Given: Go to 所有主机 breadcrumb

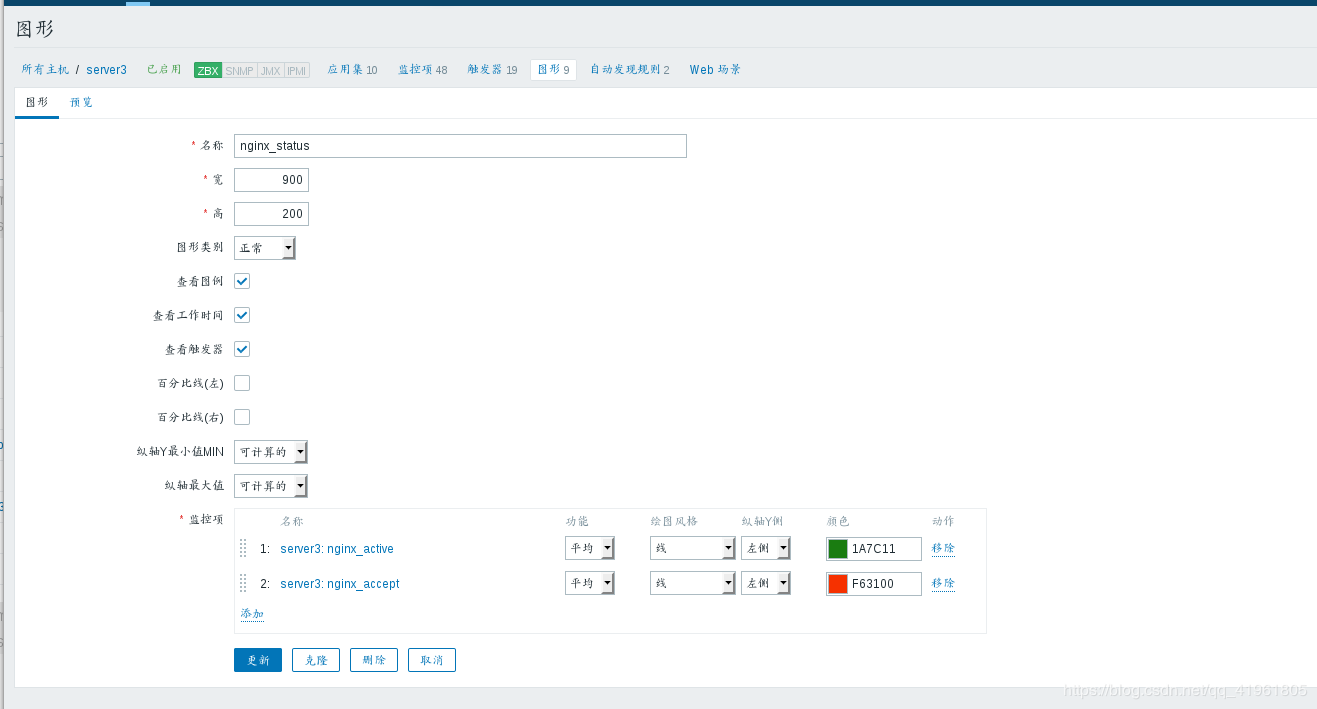Looking at the screenshot, I should pyautogui.click(x=46, y=70).
